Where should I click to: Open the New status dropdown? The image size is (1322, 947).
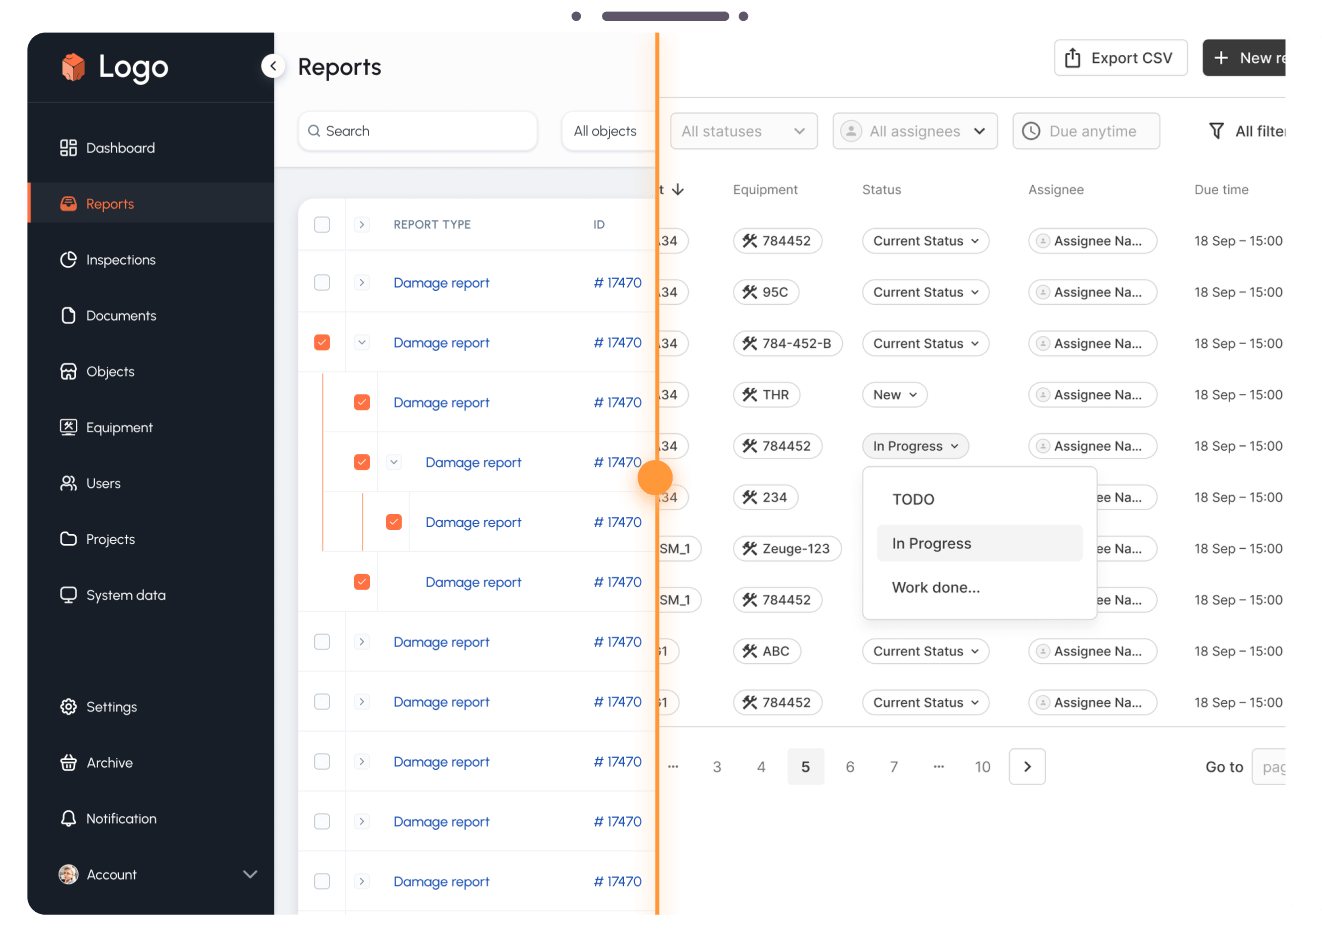coord(895,395)
